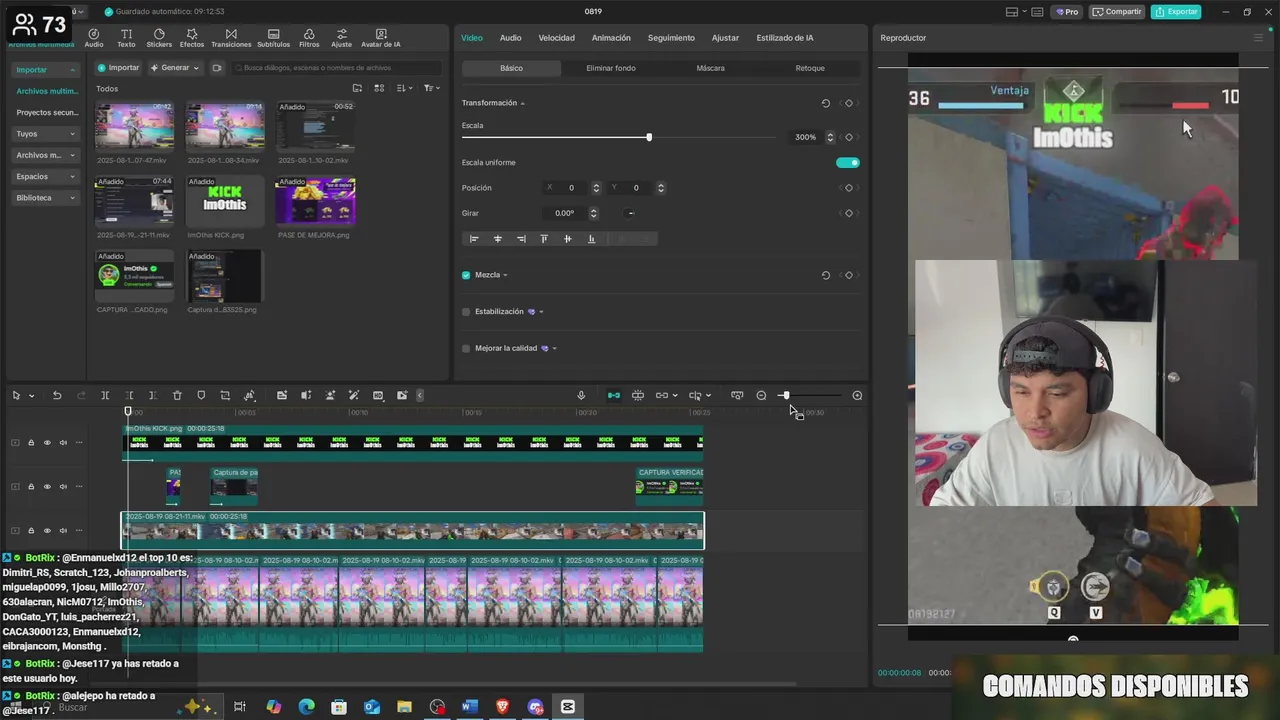Toggle the main track magnet snapping
This screenshot has width=1280, height=720.
614,395
